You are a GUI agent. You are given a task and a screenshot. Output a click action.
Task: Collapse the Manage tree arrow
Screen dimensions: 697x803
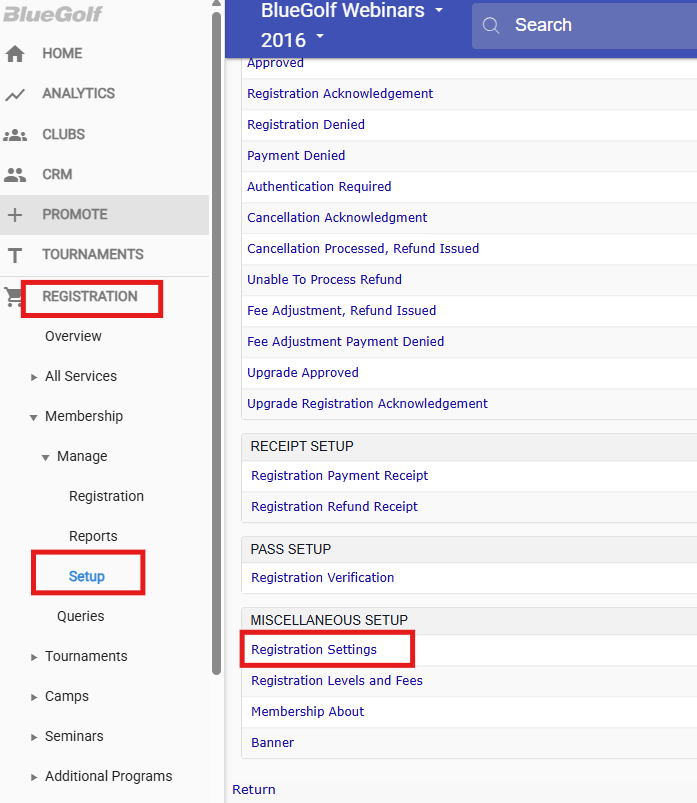tap(46, 457)
